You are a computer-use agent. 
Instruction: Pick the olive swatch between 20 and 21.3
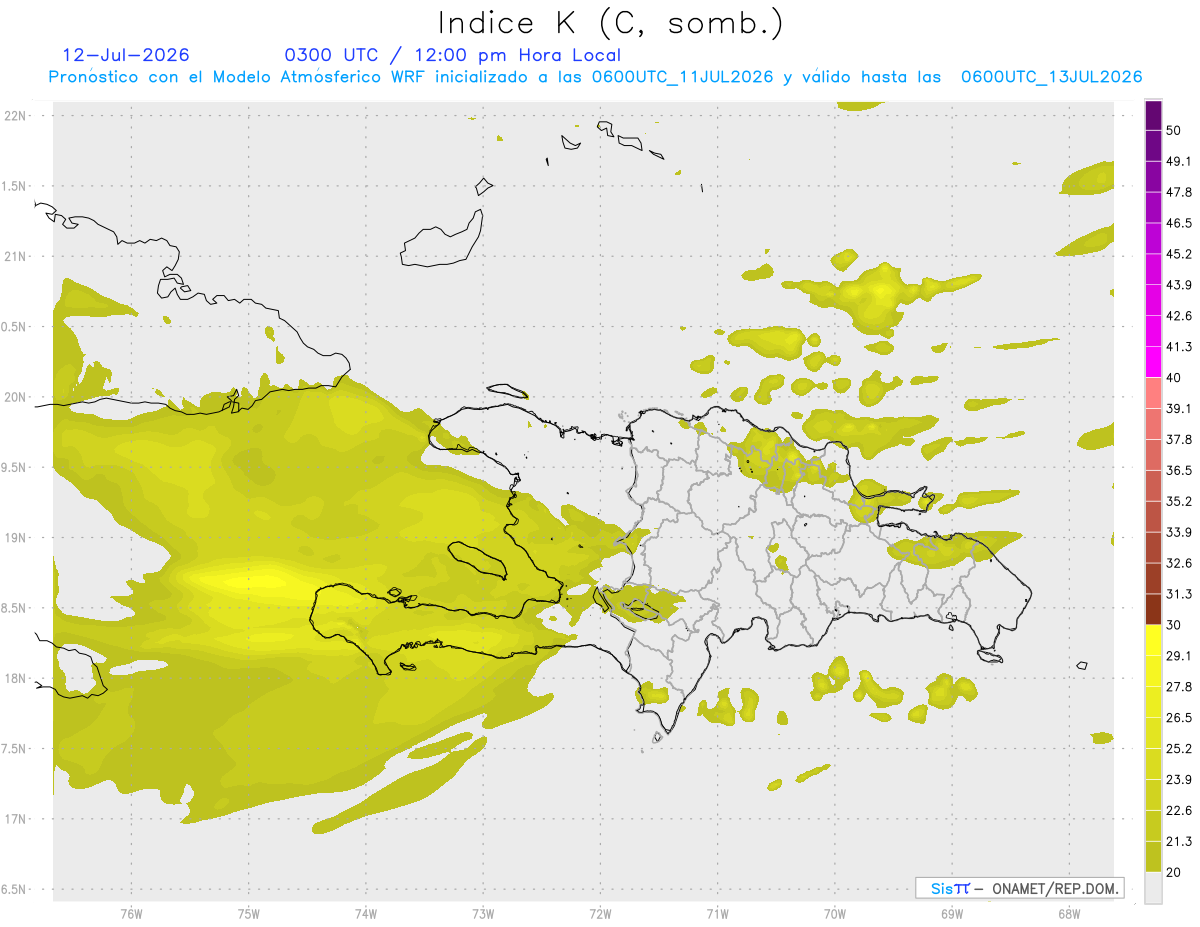coord(1153,857)
